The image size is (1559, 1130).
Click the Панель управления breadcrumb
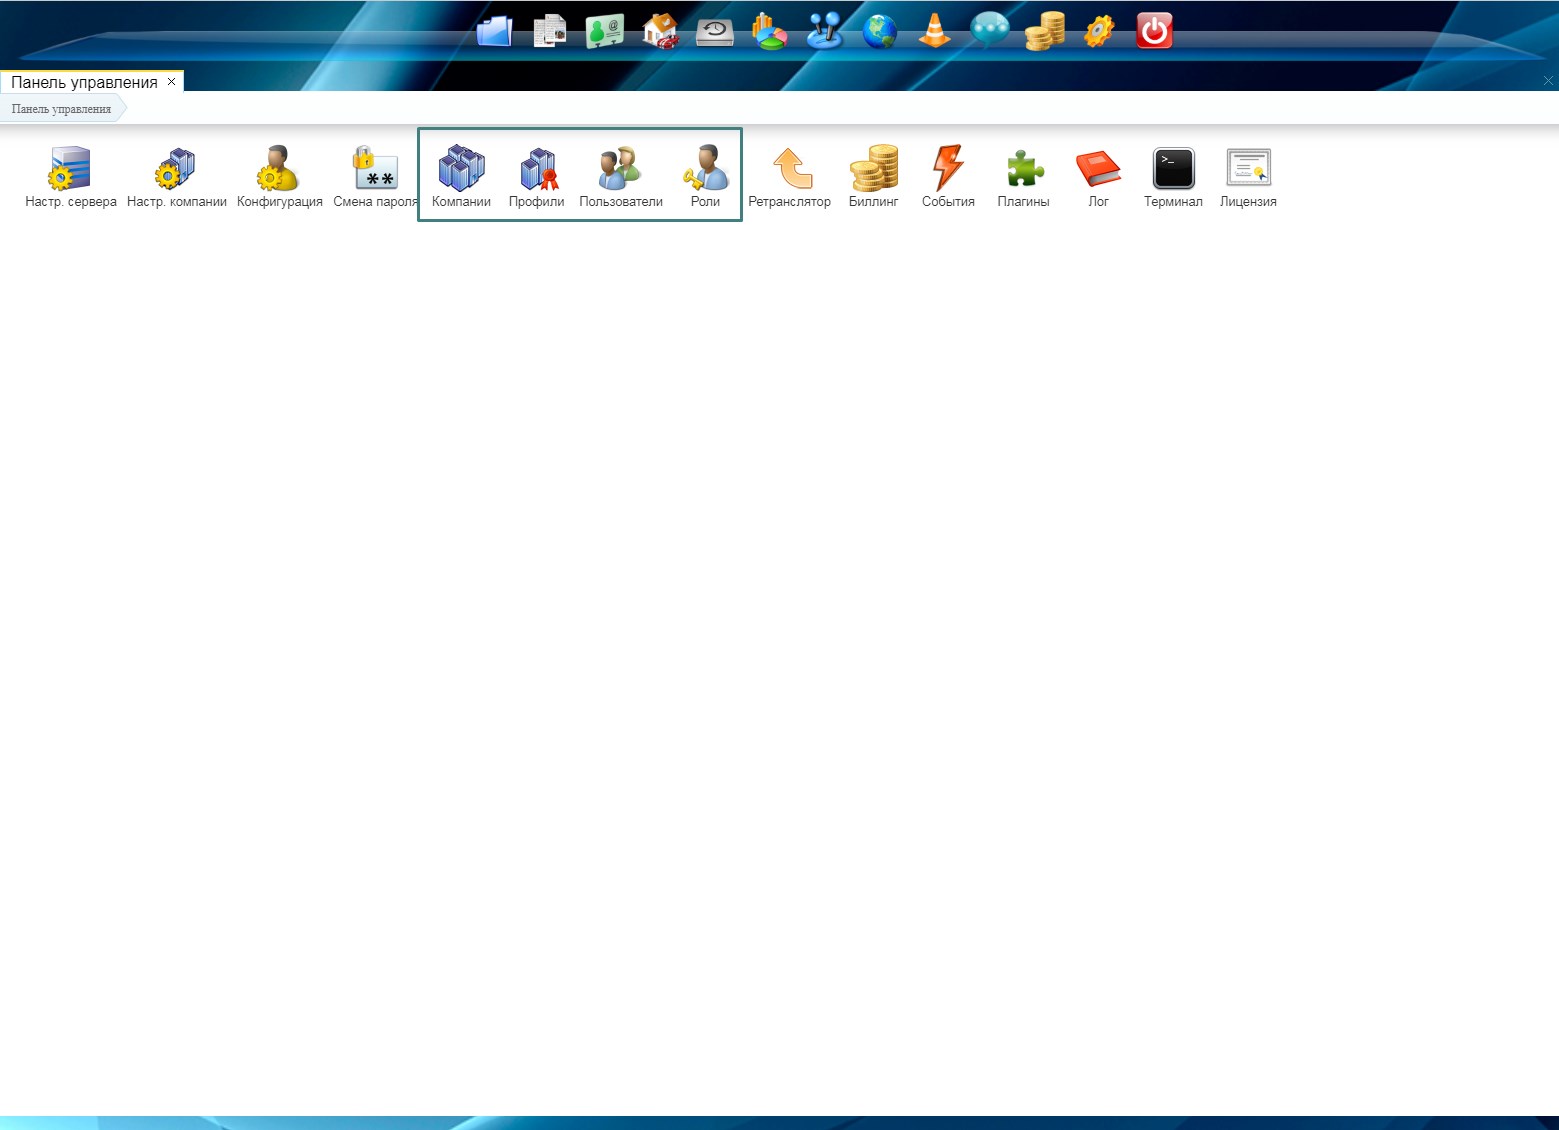[61, 109]
